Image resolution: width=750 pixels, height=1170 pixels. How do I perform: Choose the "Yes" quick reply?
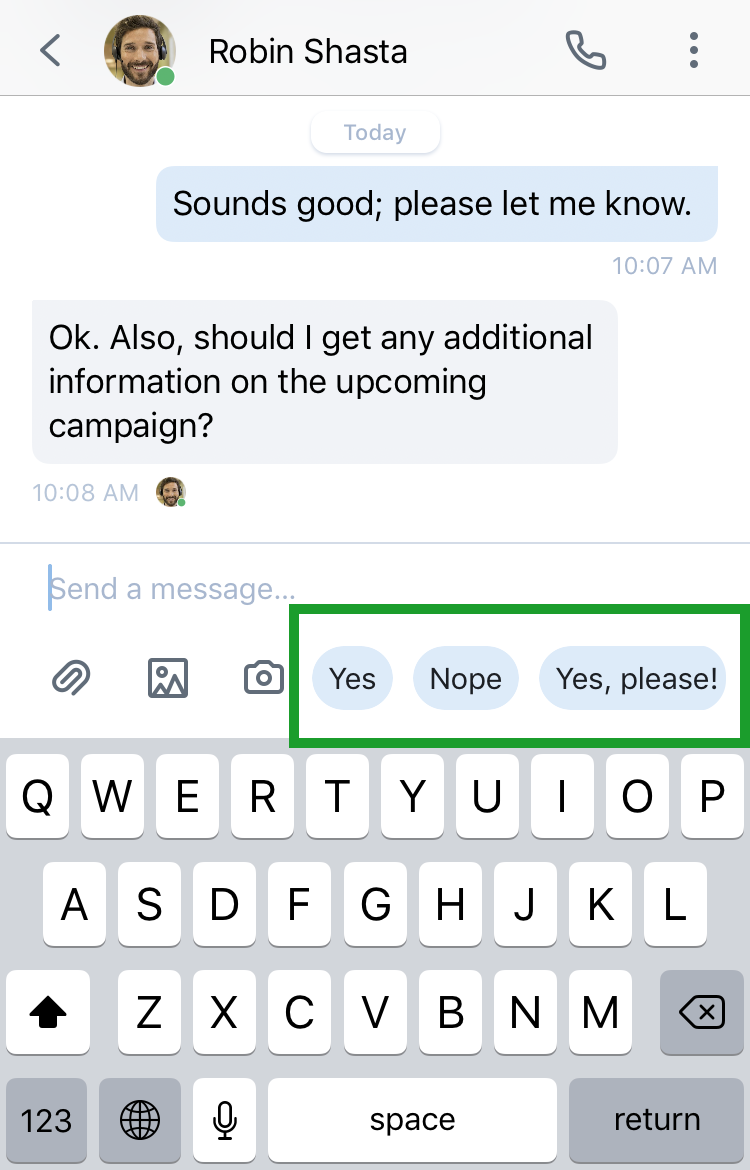352,678
